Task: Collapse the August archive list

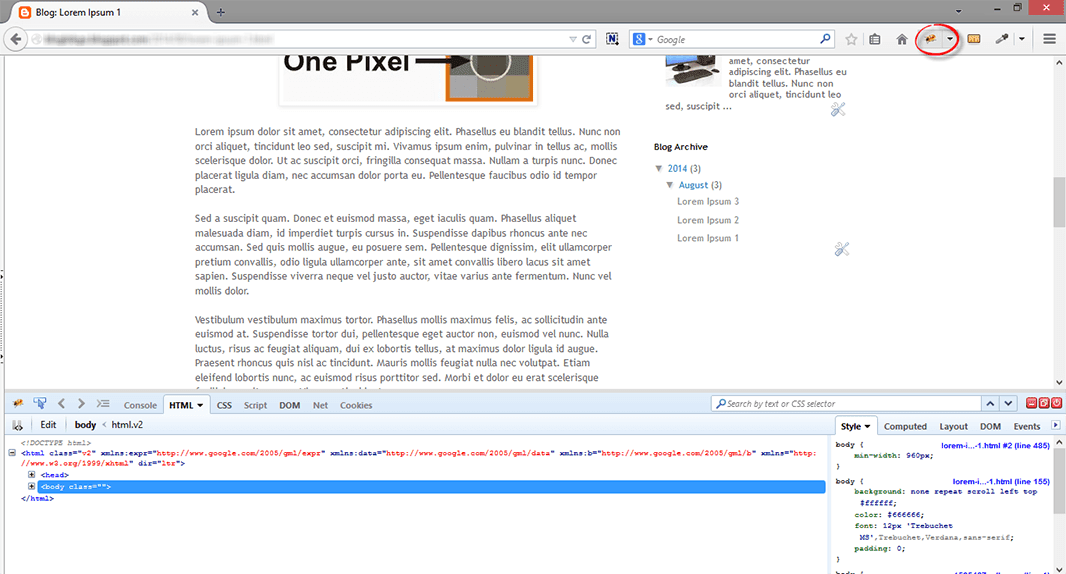Action: coord(670,185)
